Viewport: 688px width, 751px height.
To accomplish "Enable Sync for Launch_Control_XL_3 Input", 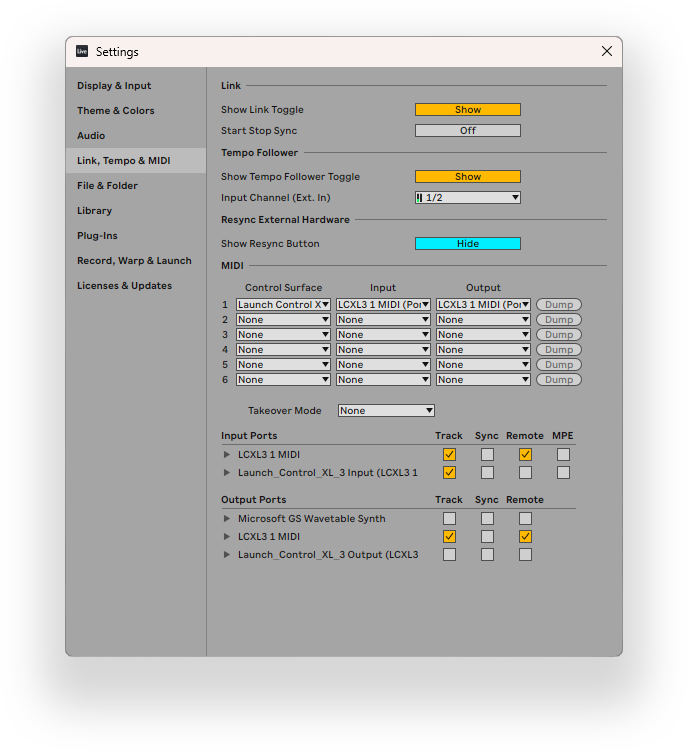I will [x=487, y=473].
